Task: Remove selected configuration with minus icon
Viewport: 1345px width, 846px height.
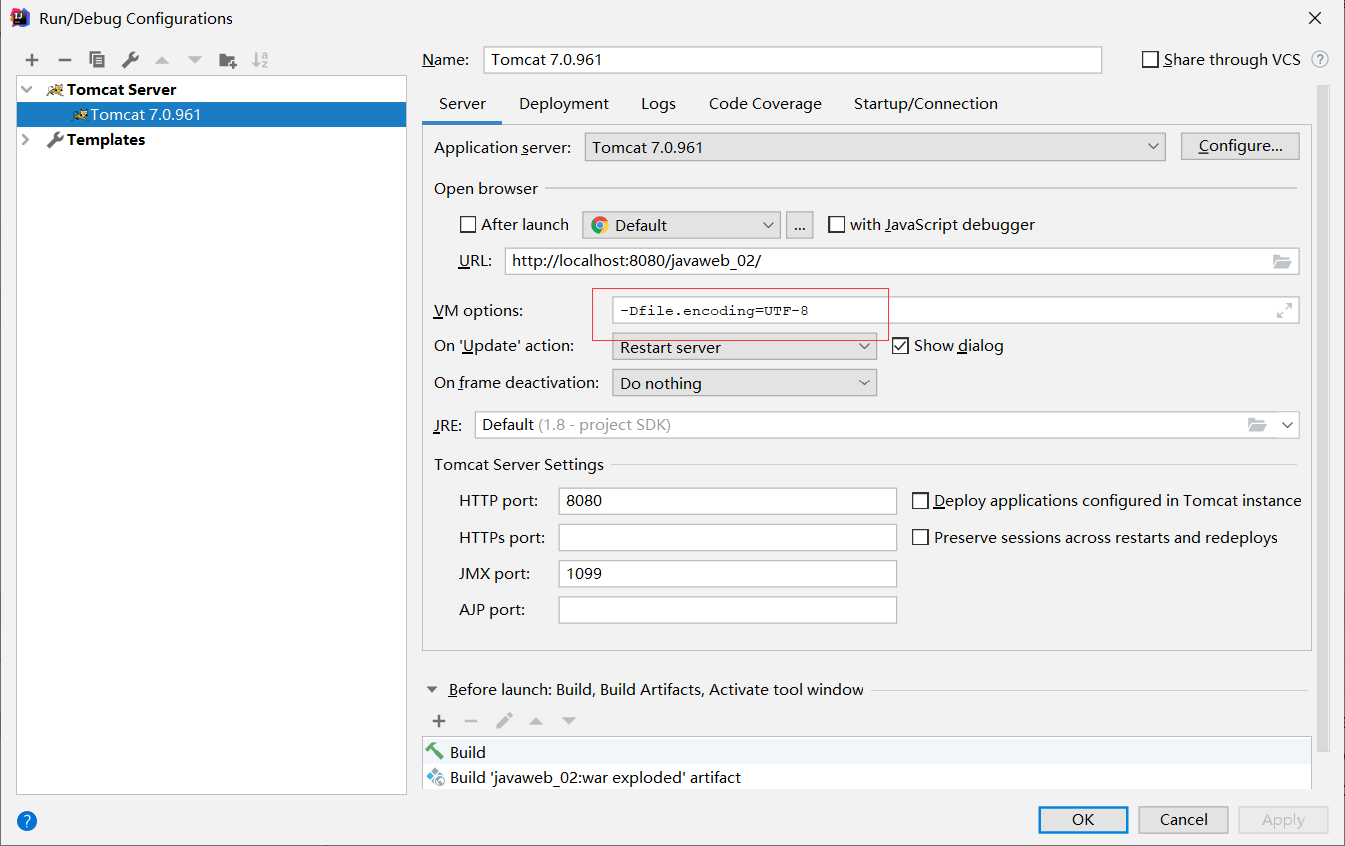Action: (x=64, y=60)
